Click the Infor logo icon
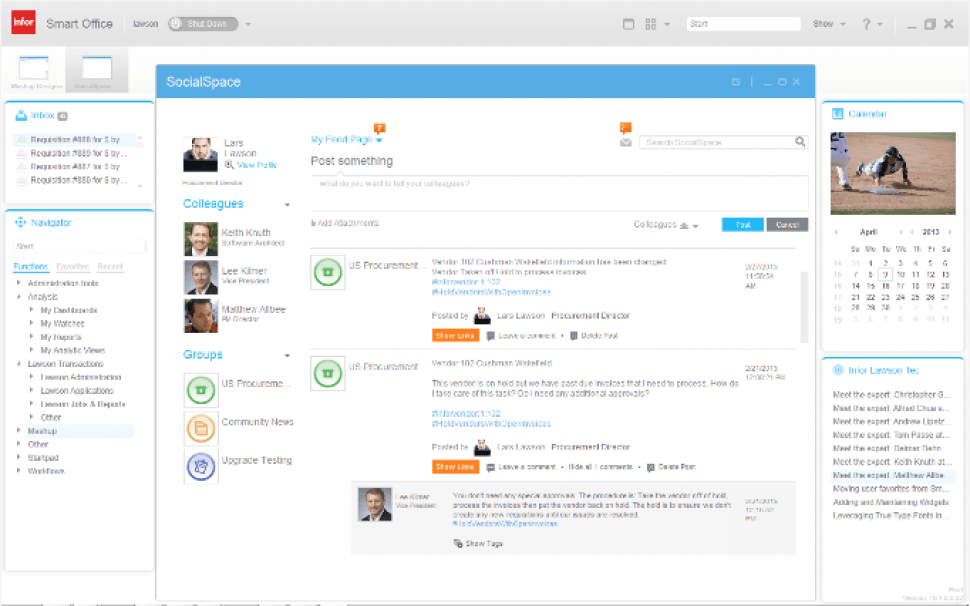 [24, 23]
